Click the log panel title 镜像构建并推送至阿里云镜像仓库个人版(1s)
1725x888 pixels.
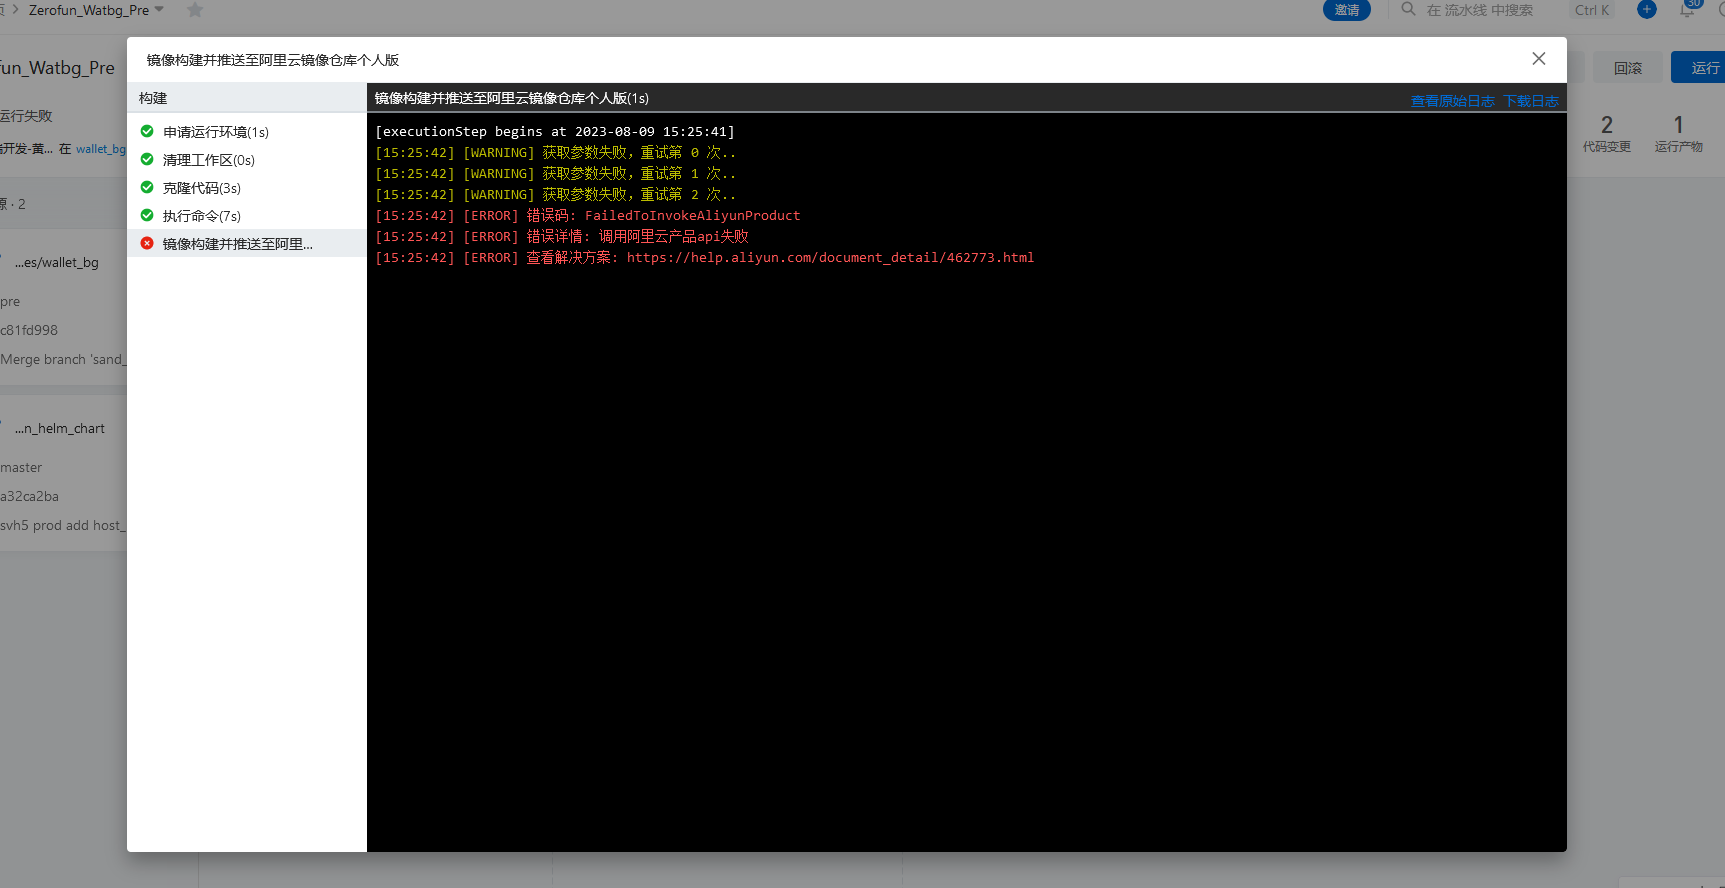click(512, 98)
